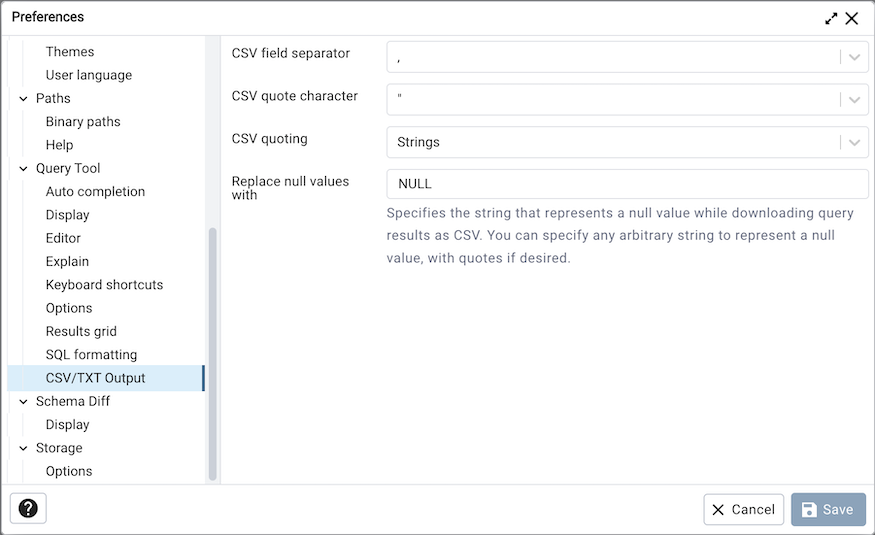This screenshot has width=875, height=535.
Task: Close the Preferences dialog with X
Action: (852, 18)
